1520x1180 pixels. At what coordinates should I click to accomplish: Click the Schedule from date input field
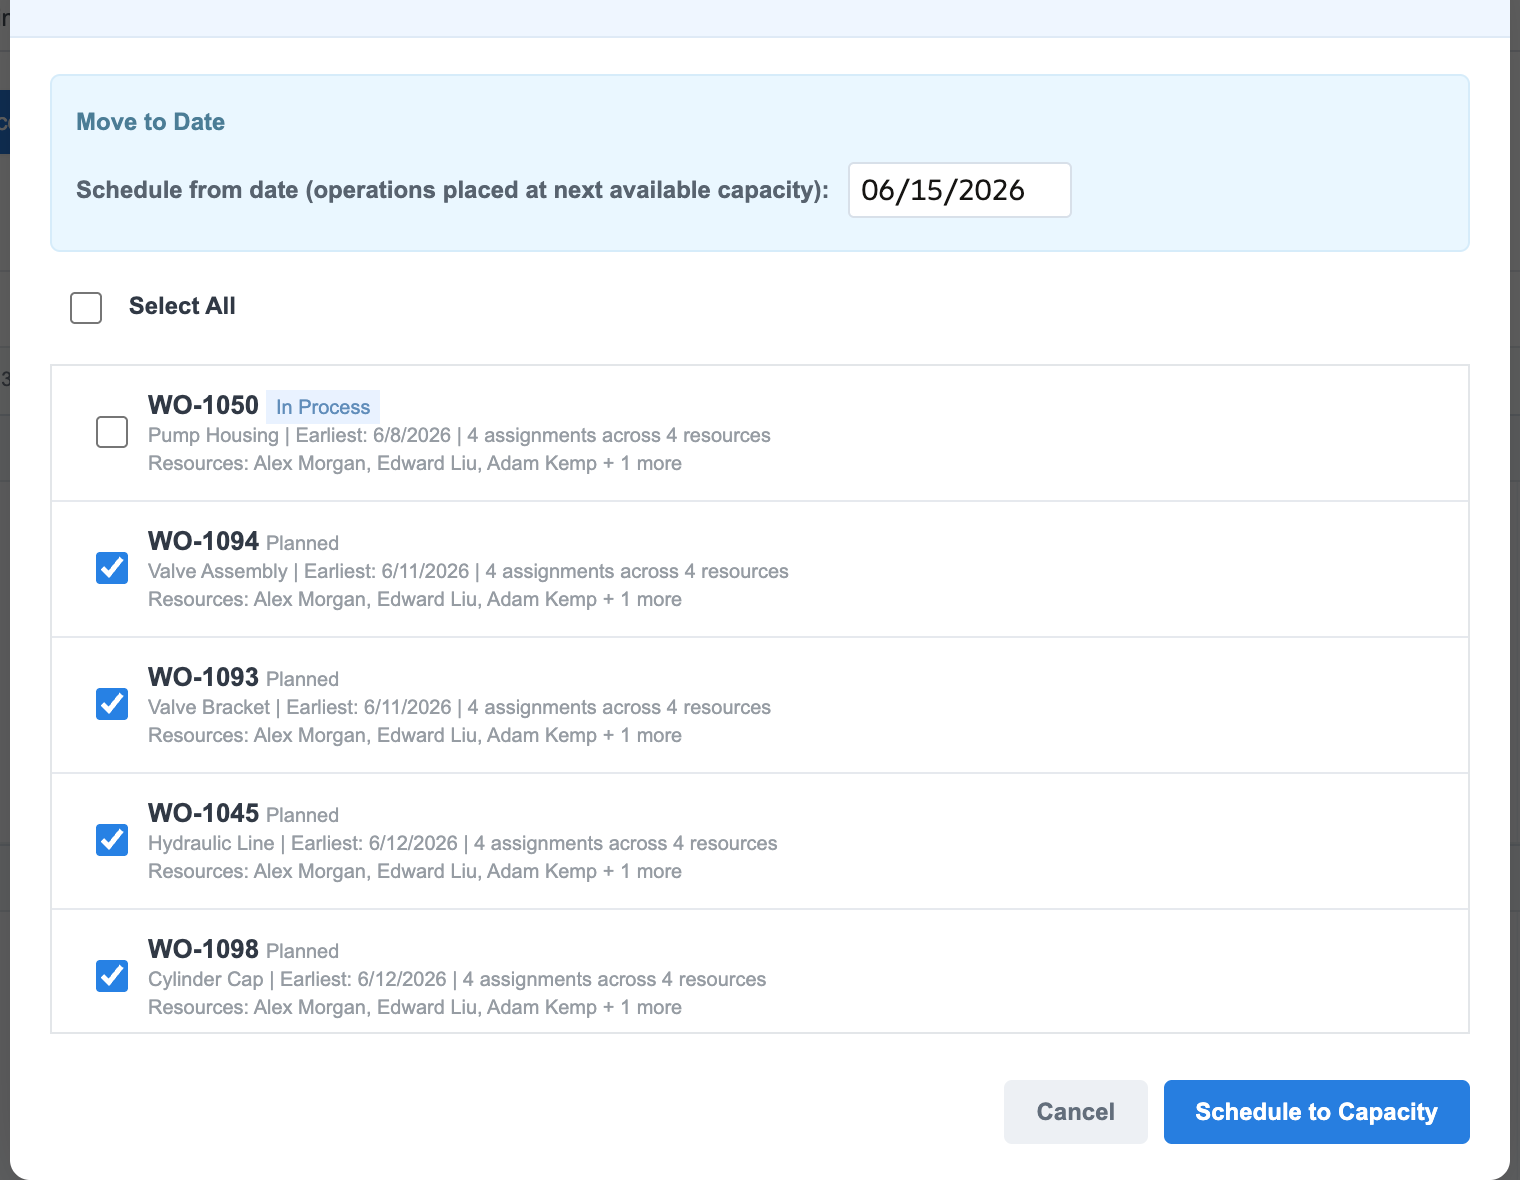[960, 190]
